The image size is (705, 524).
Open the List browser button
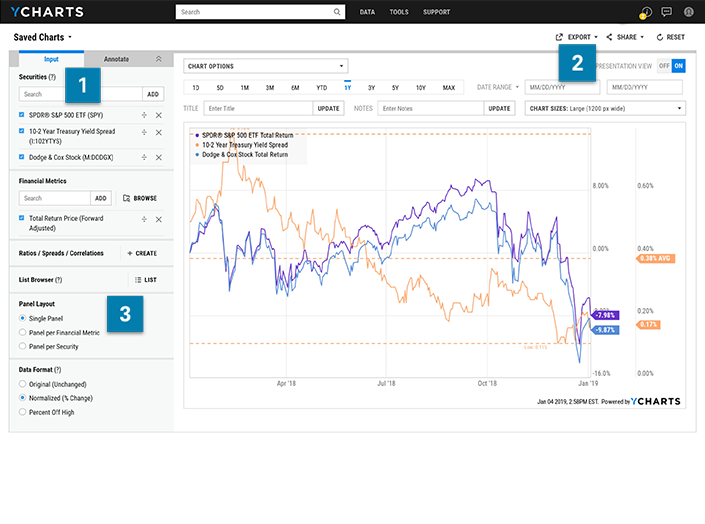146,280
